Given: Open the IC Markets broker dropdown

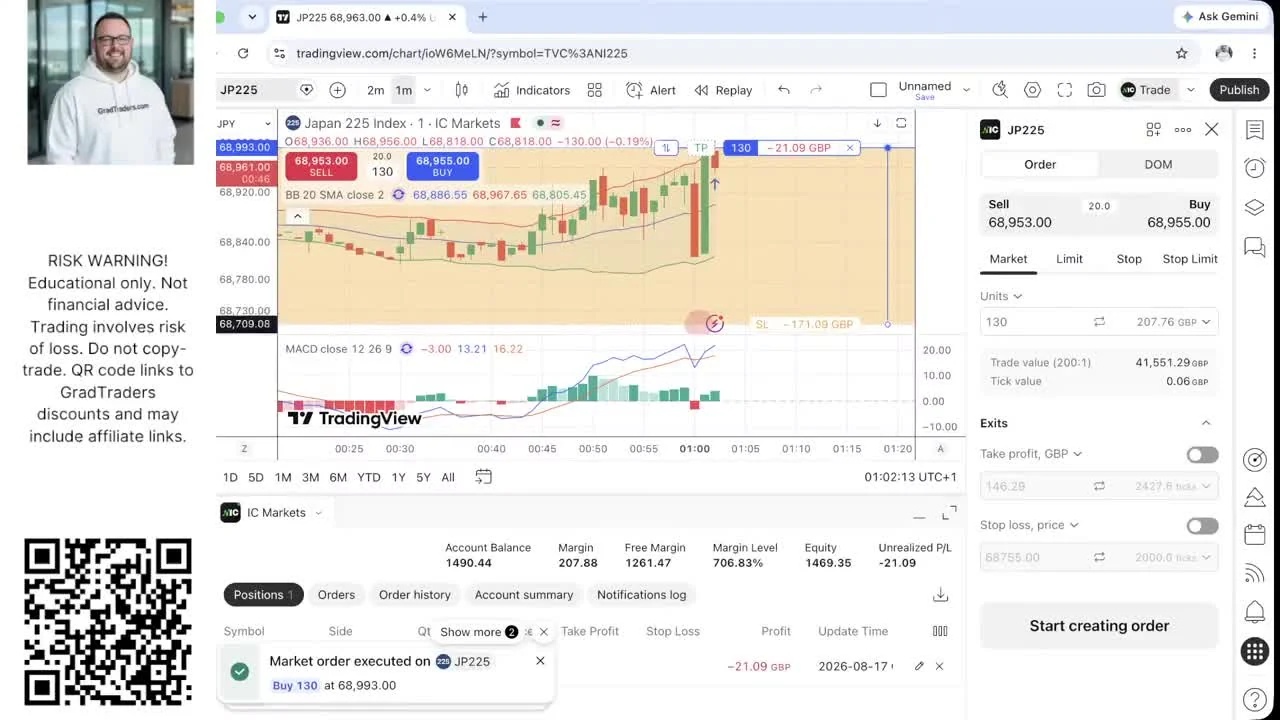Looking at the screenshot, I should (272, 513).
